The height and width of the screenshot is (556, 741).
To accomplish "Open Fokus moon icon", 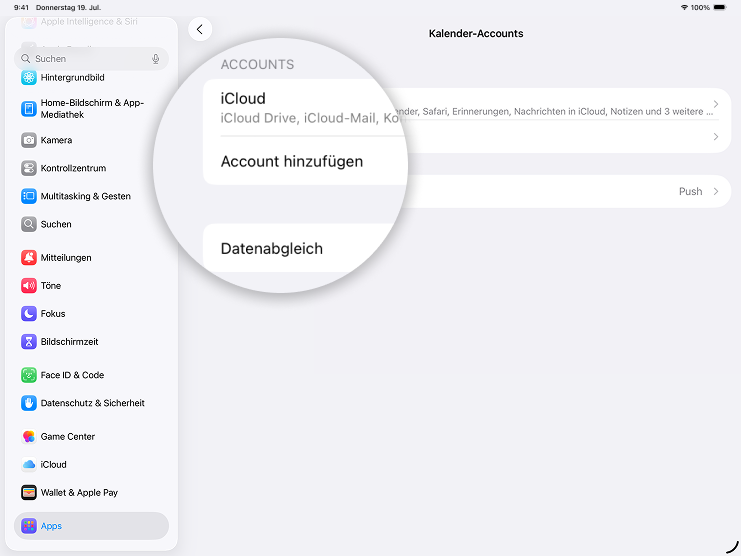I will click(x=29, y=314).
